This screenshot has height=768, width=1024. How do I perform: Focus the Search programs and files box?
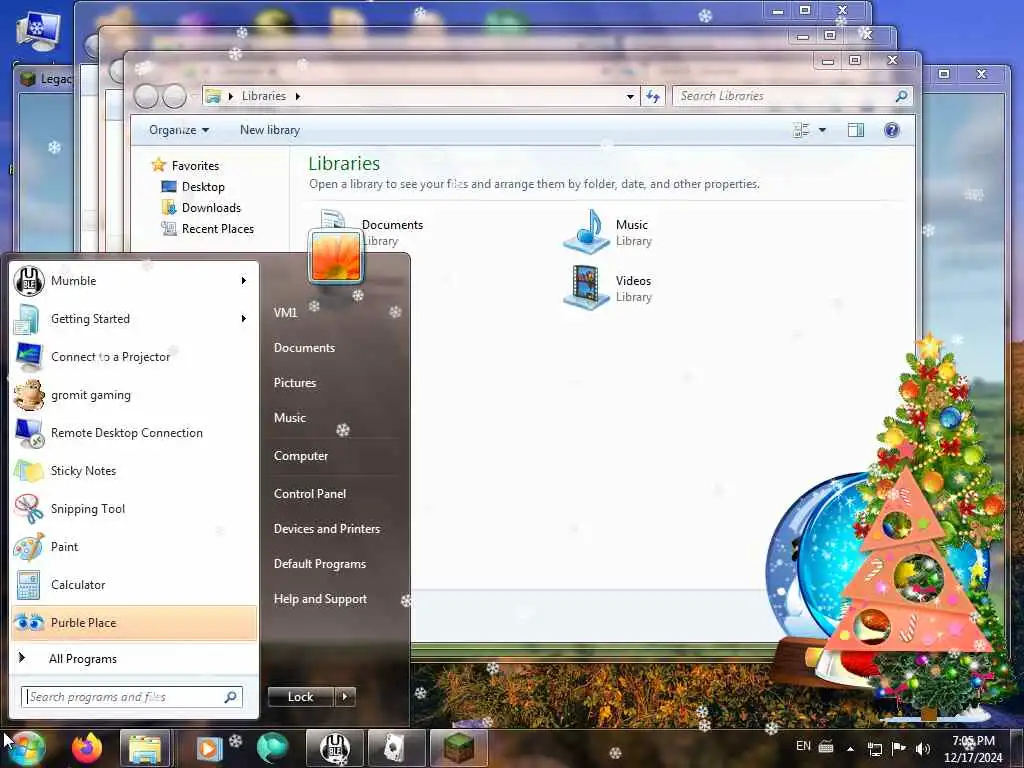pyautogui.click(x=131, y=697)
